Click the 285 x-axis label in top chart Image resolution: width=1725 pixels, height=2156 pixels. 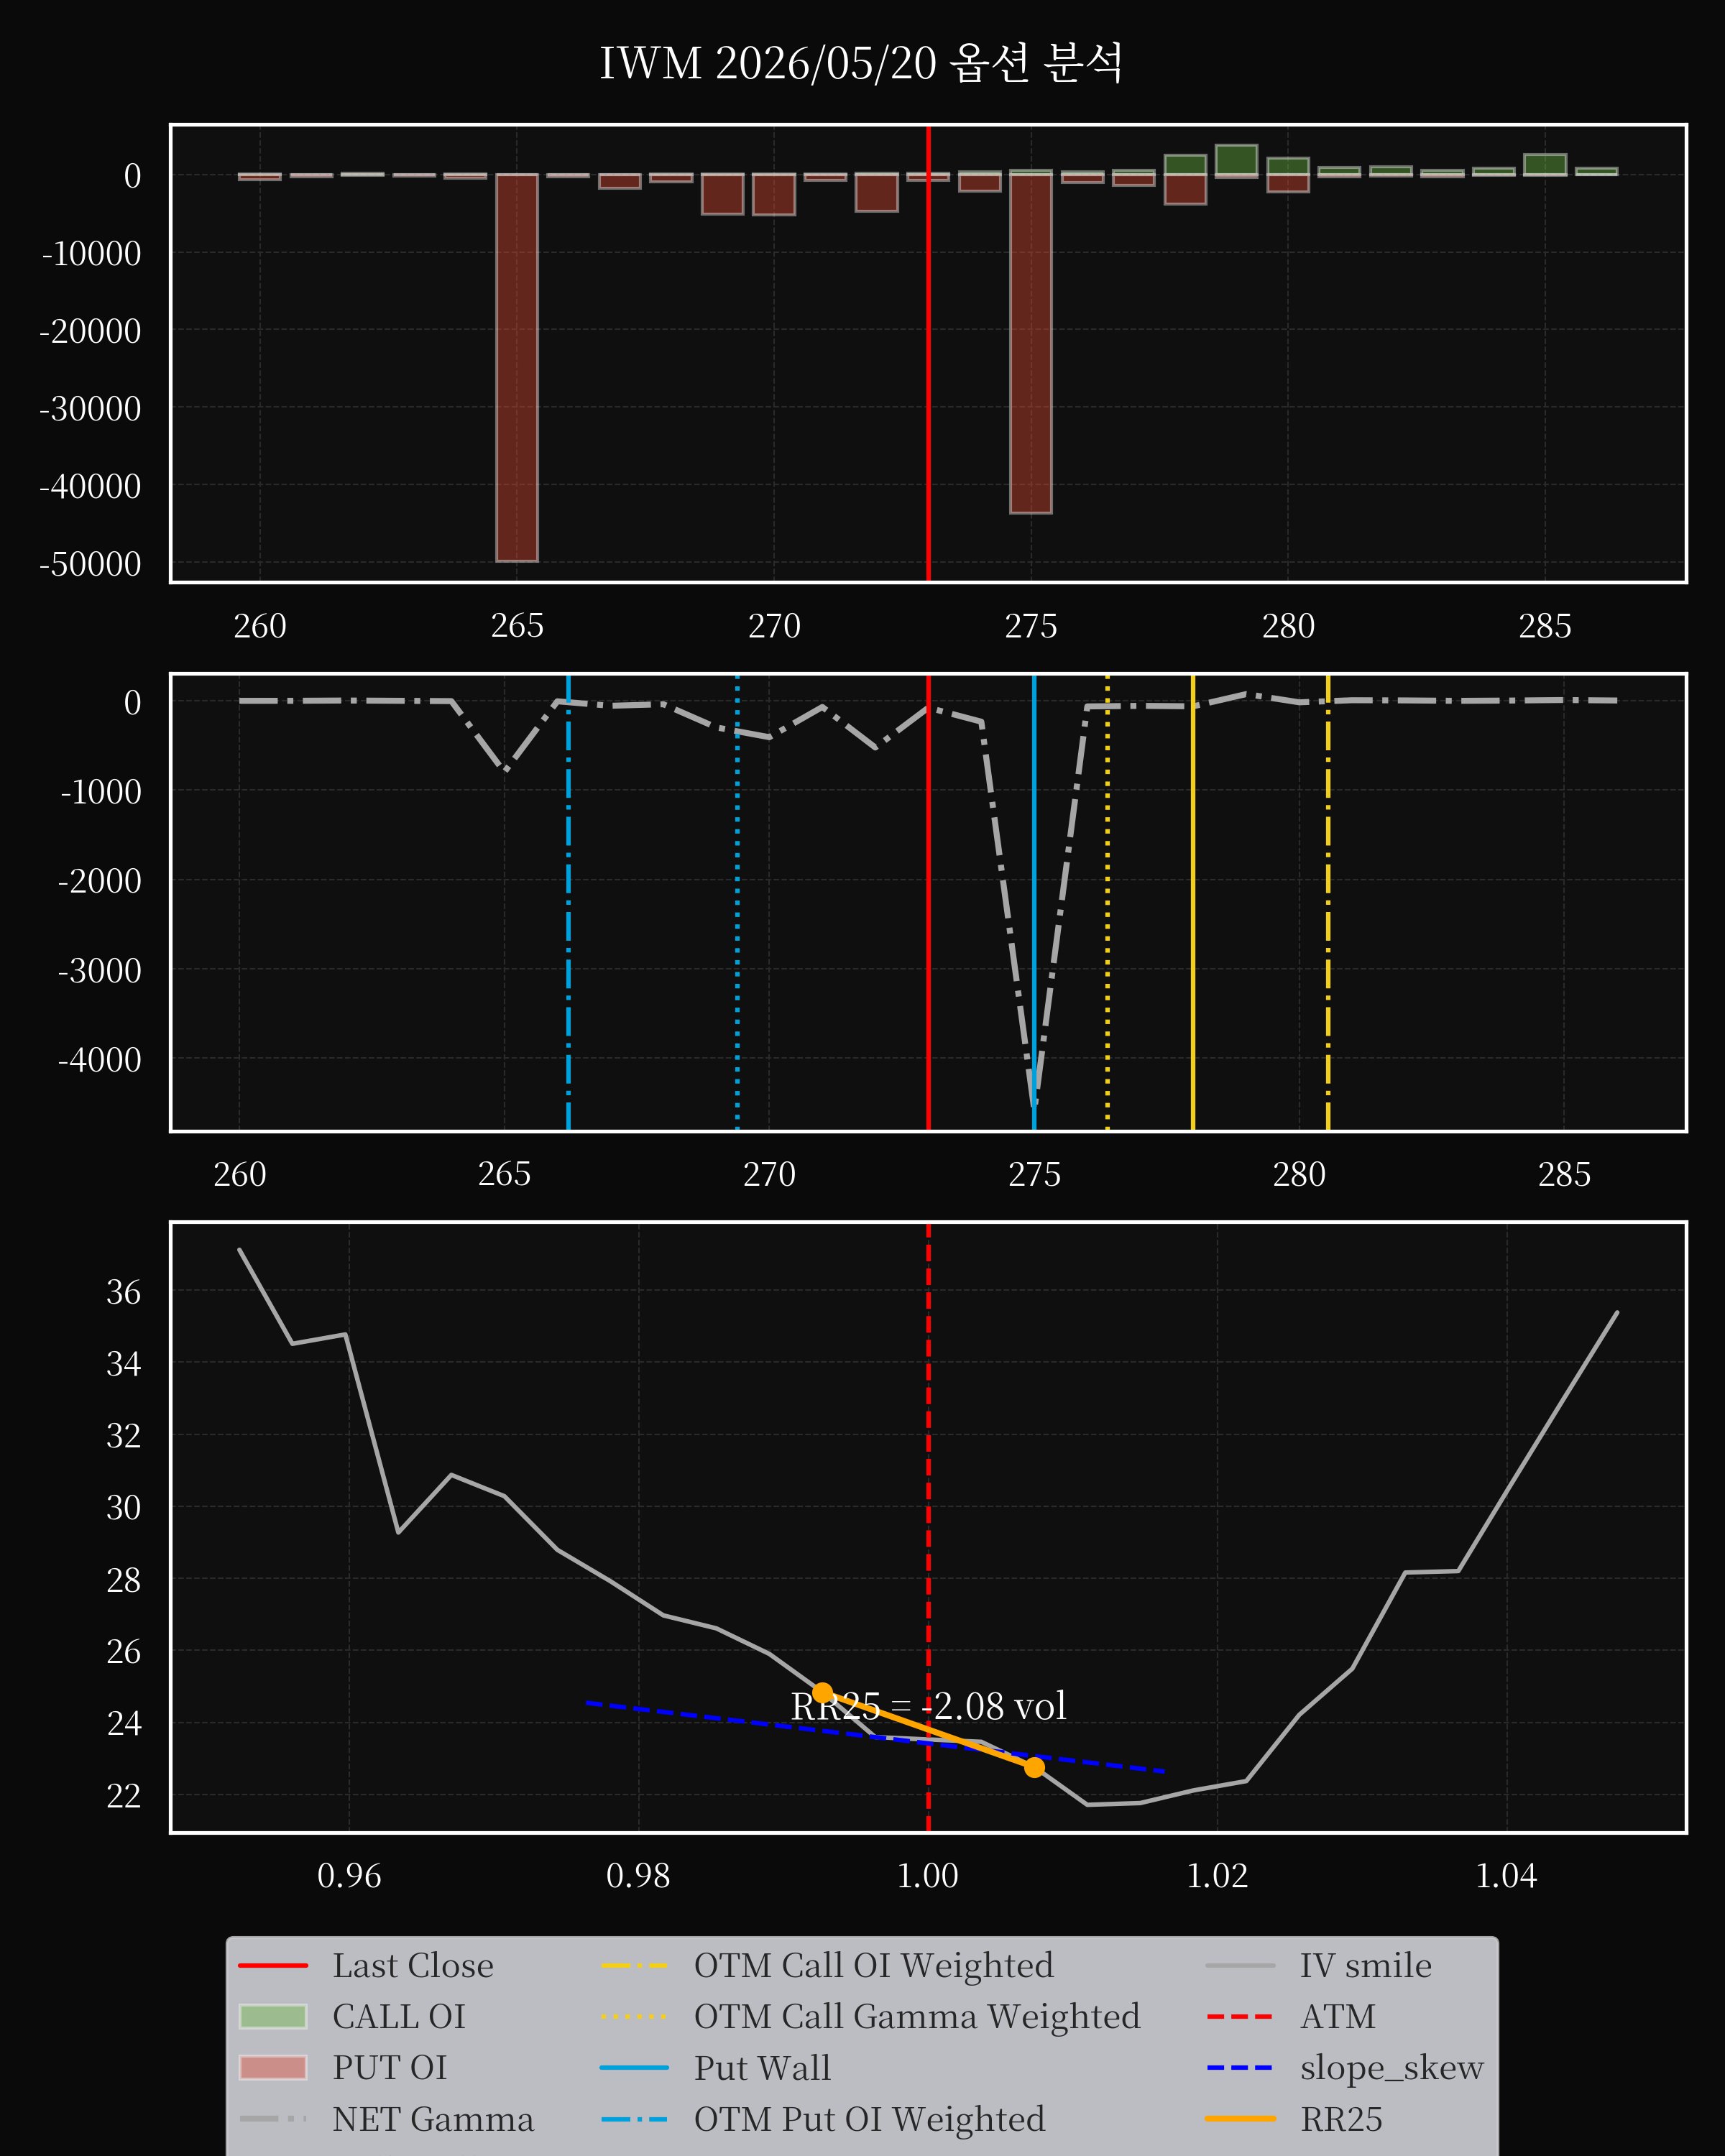(1545, 625)
